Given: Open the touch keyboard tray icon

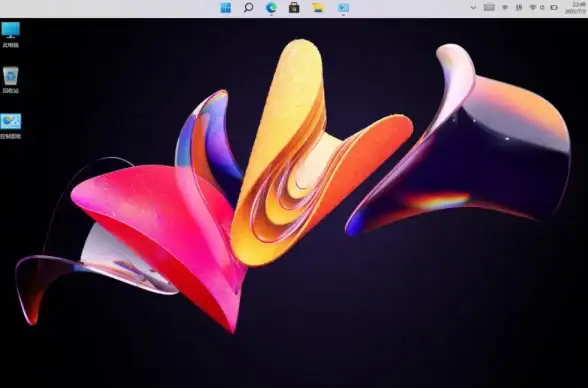Looking at the screenshot, I should [489, 7].
